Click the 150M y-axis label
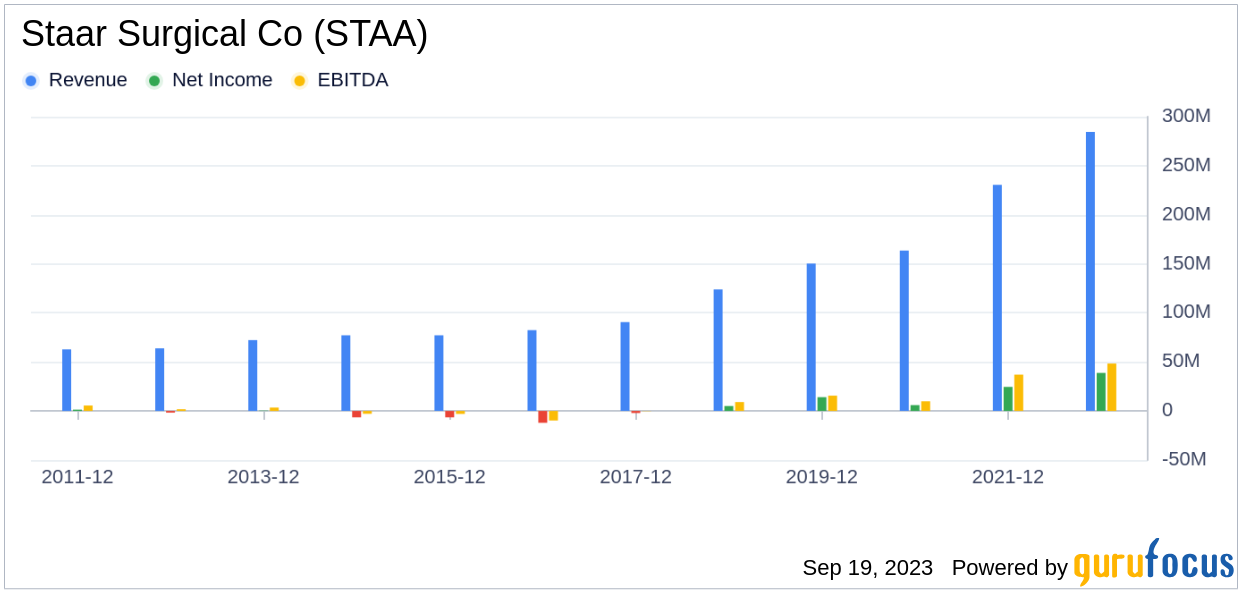Screen dimensions: 1242x593 tap(1186, 263)
